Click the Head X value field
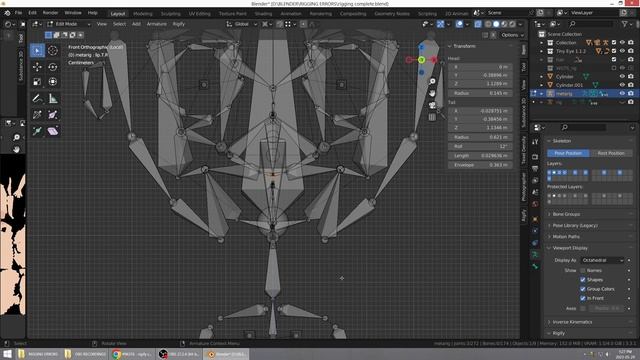 click(480, 67)
